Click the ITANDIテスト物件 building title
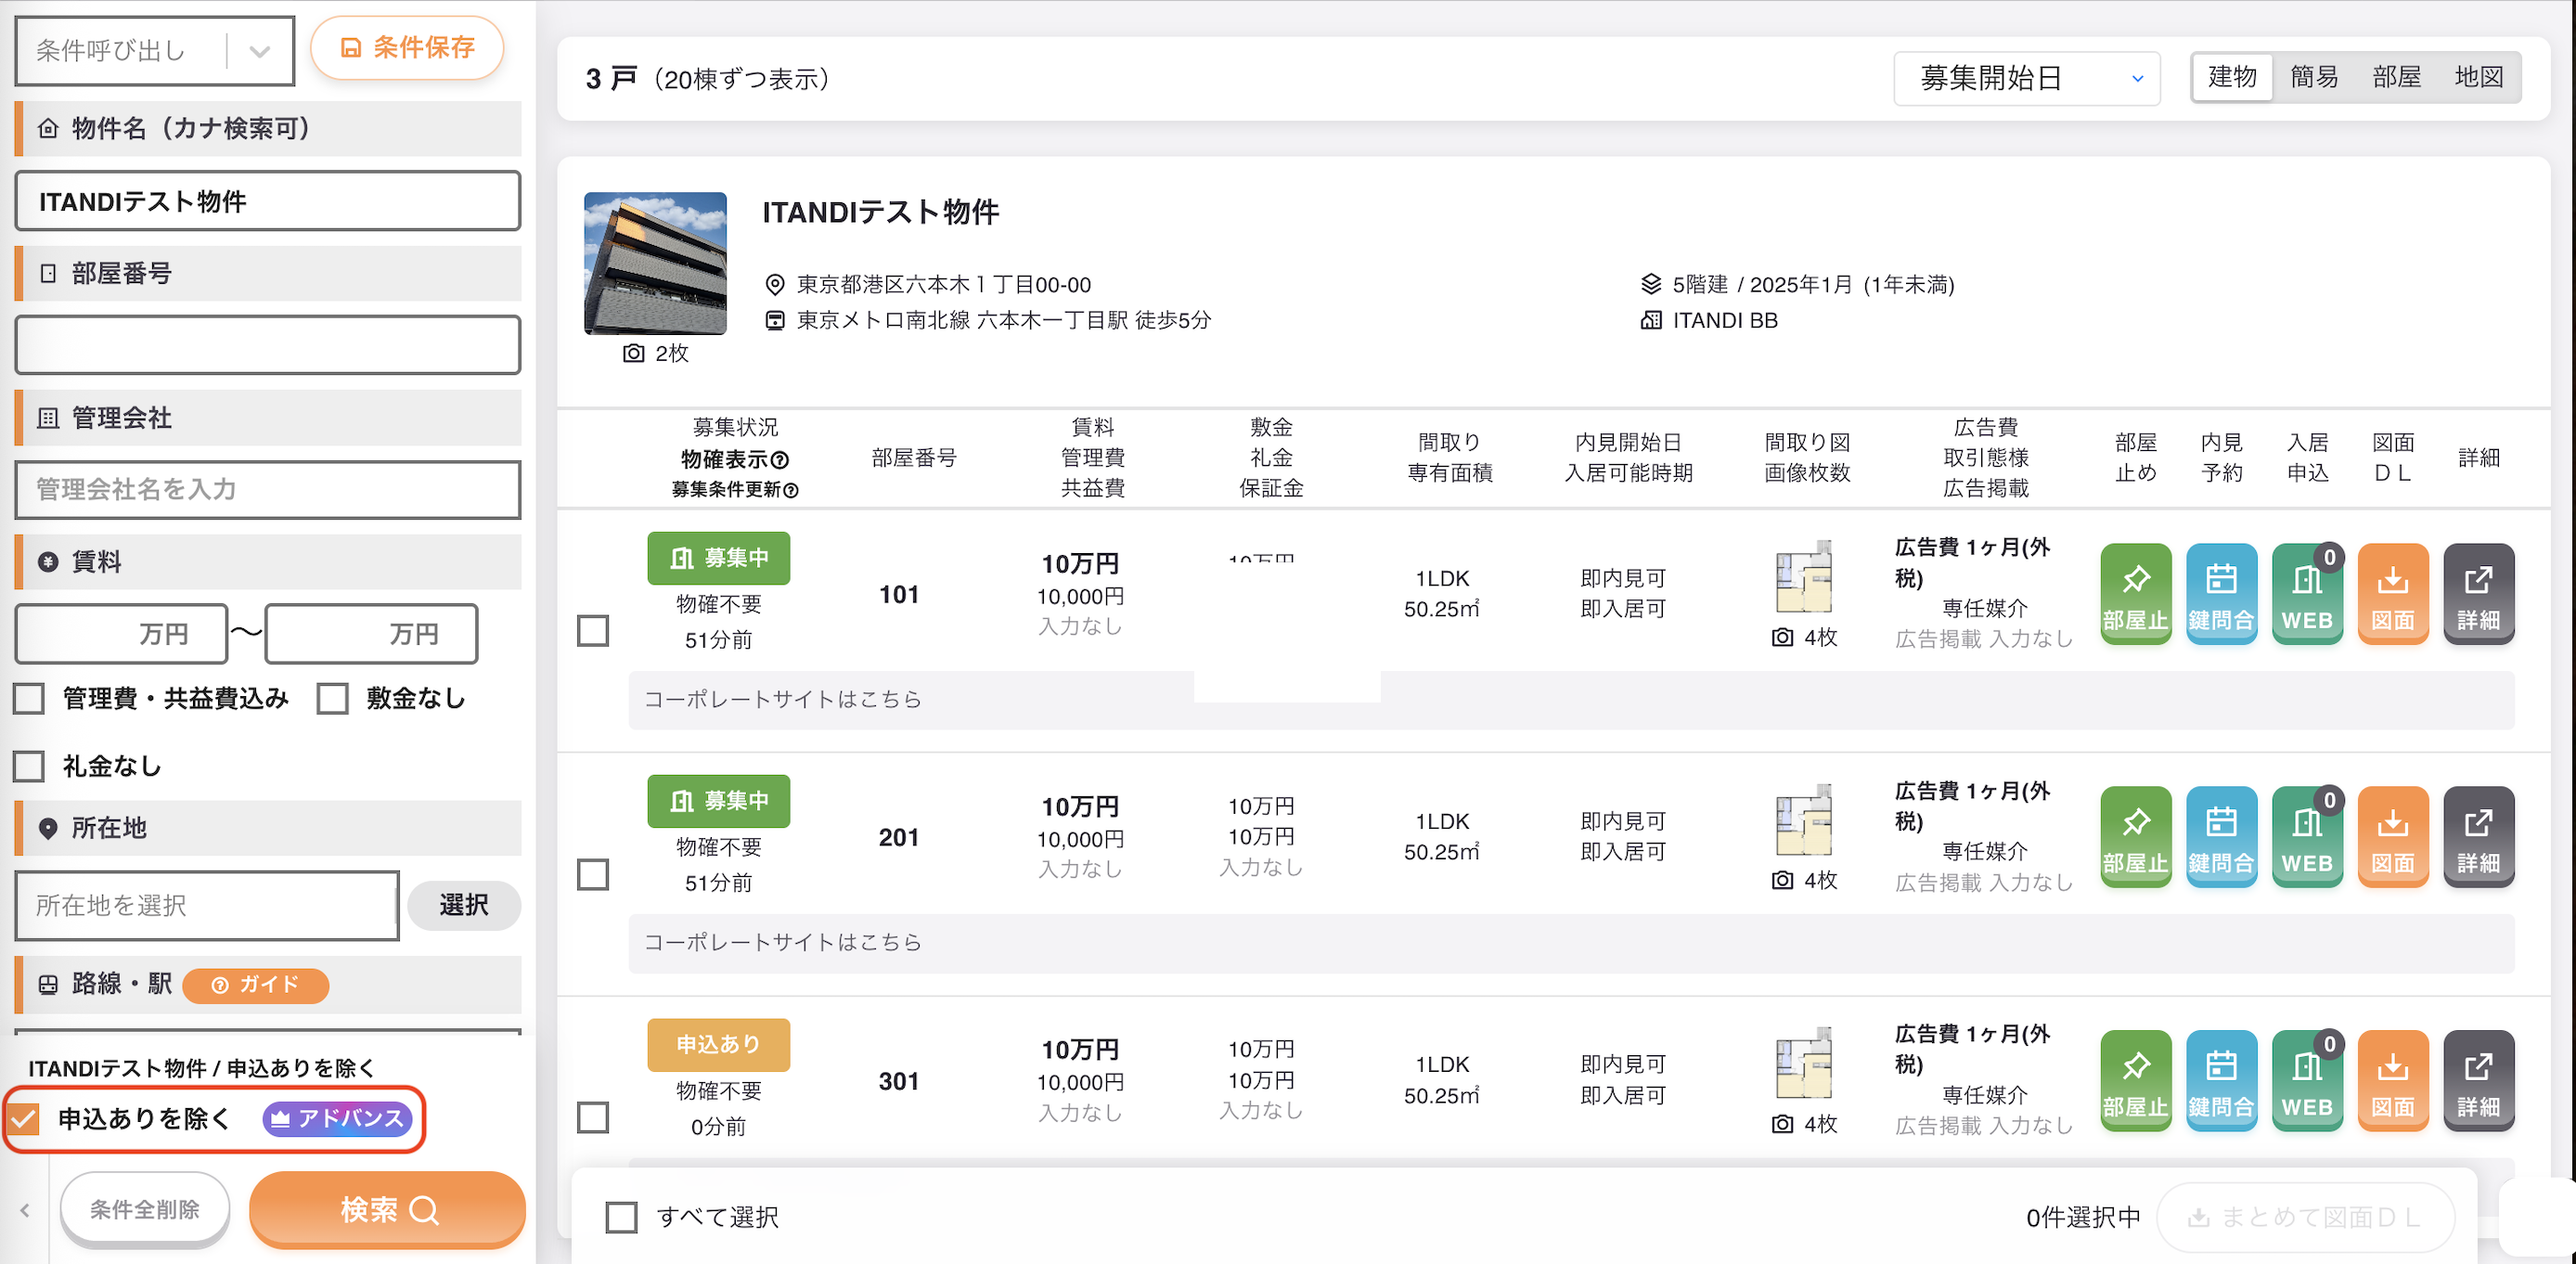This screenshot has height=1264, width=2576. [x=881, y=212]
